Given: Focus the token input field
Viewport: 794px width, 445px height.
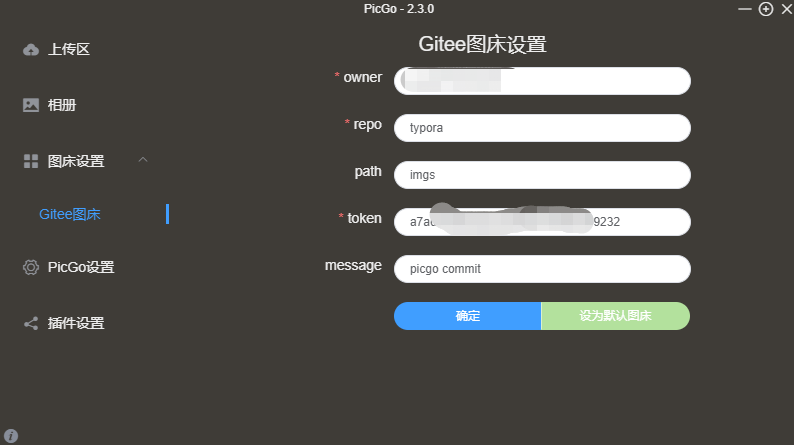Looking at the screenshot, I should pos(542,222).
